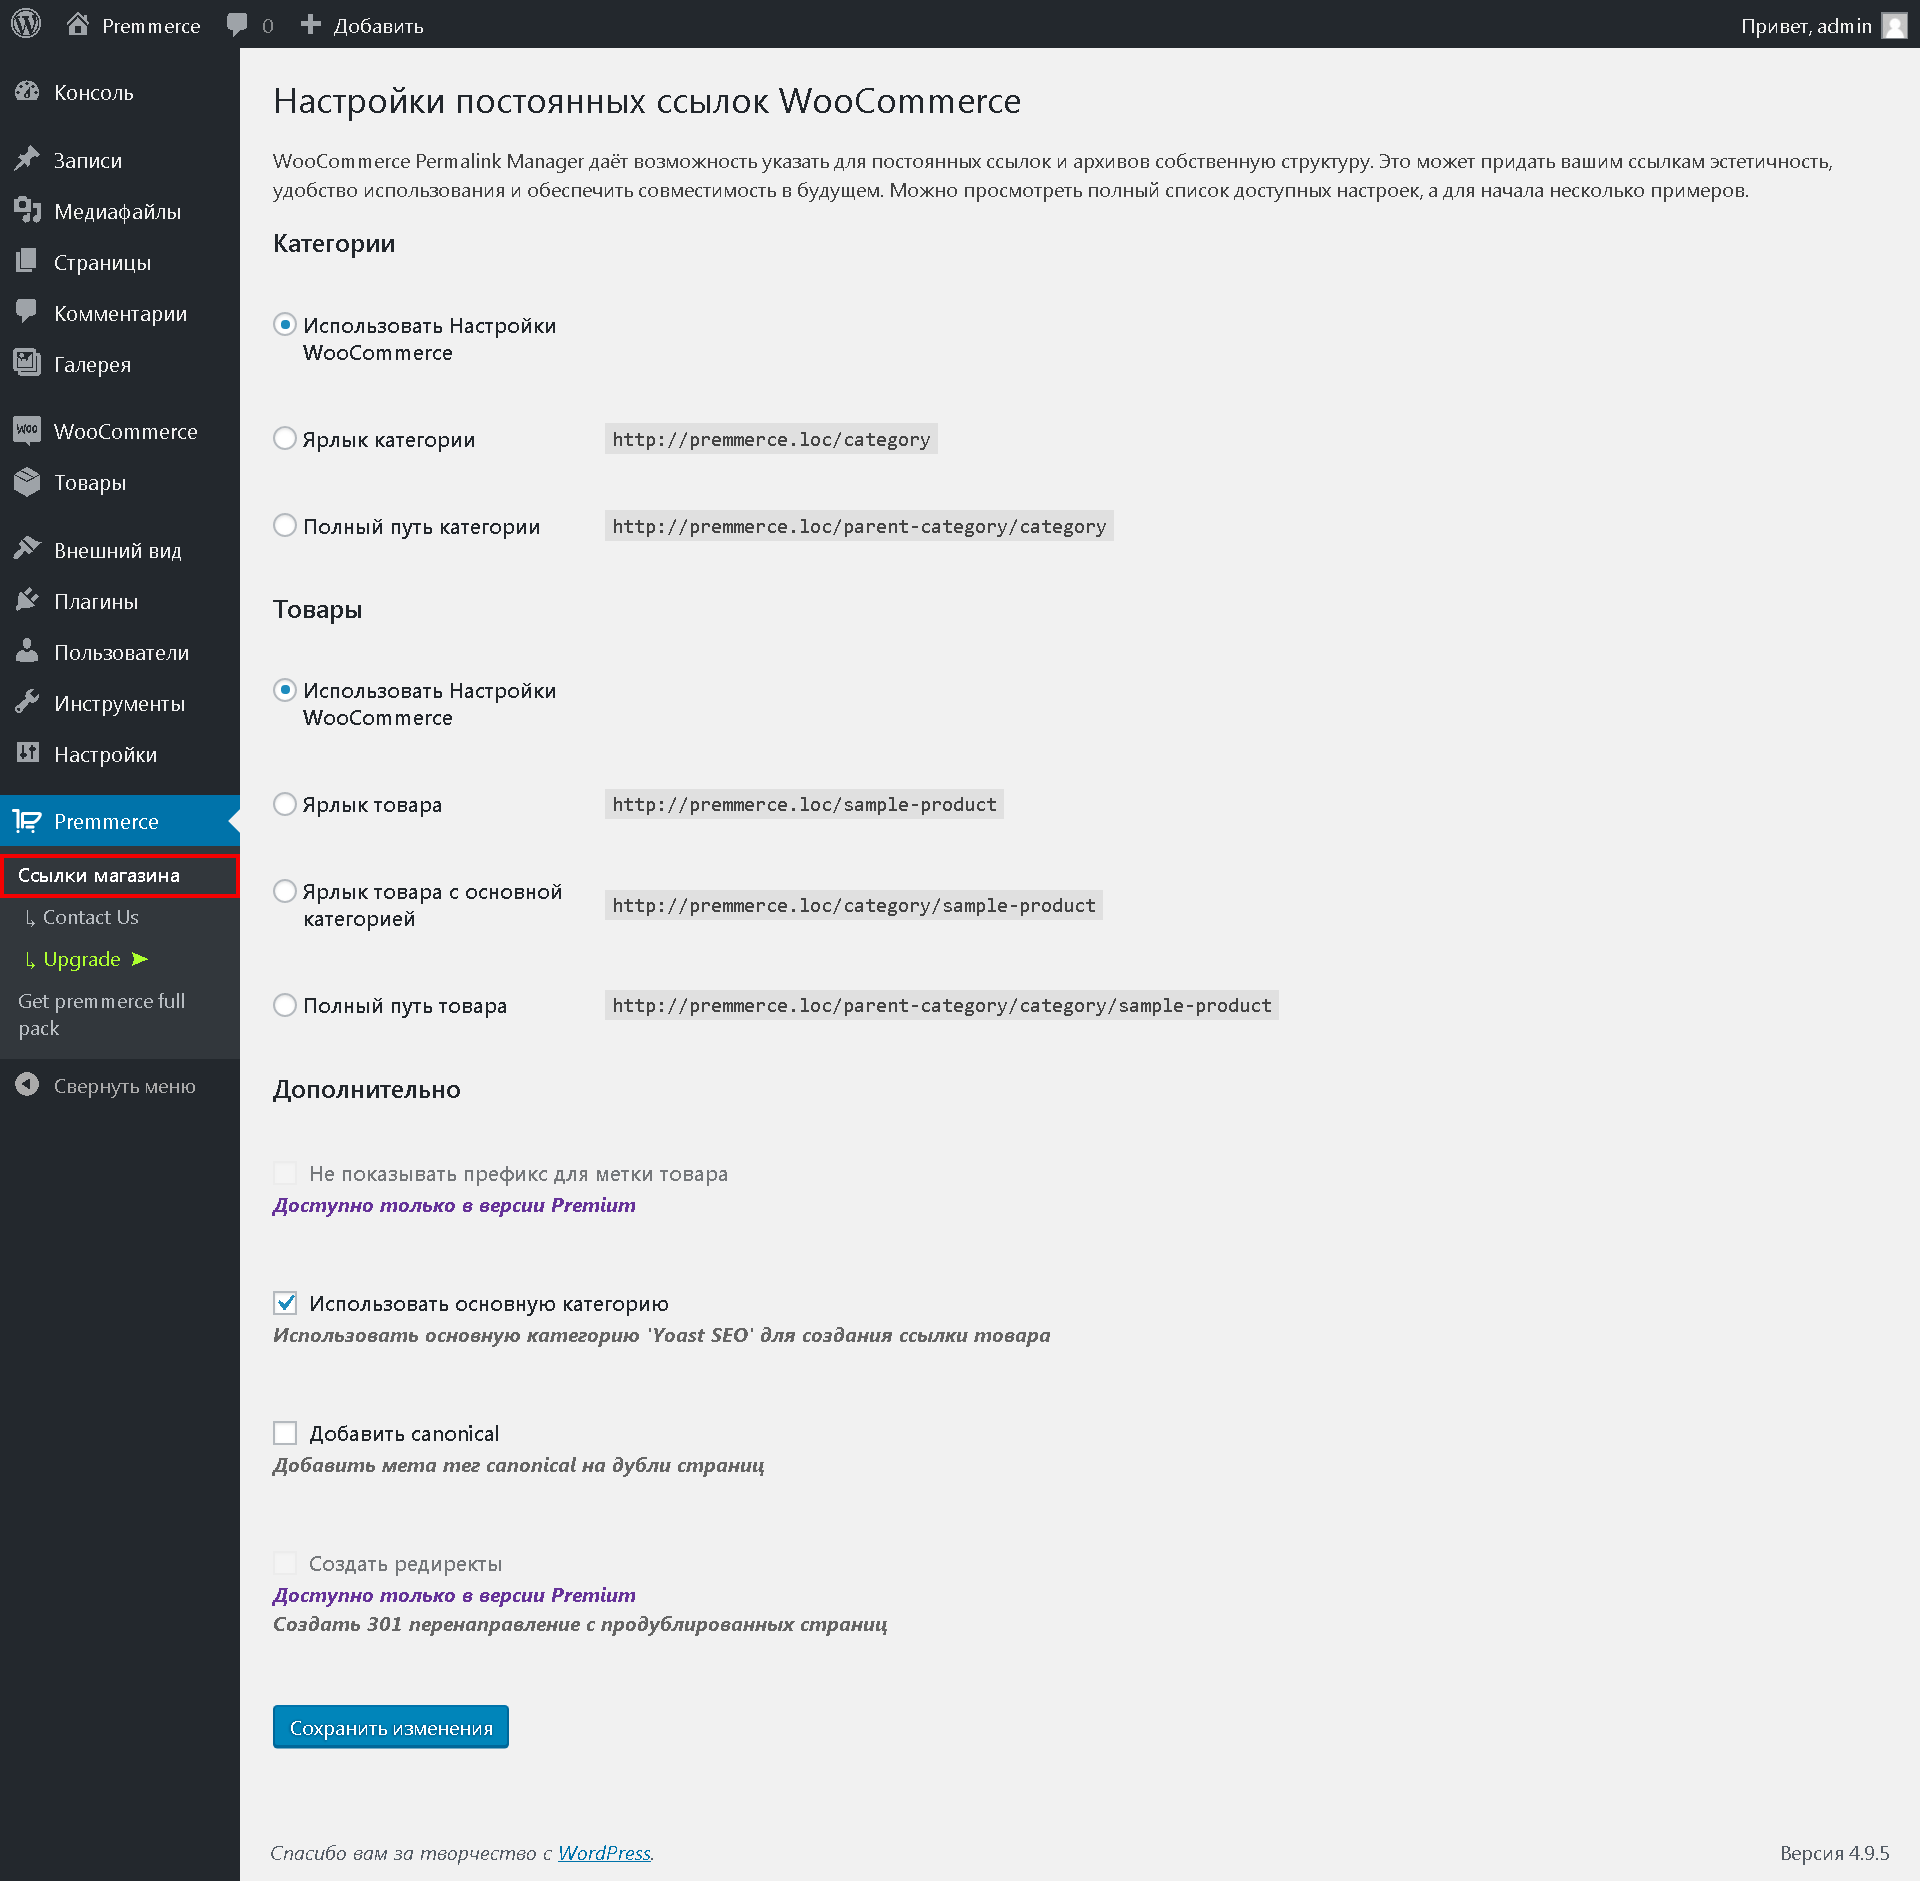Open the WordPress link in footer
1920x1881 pixels.
(x=604, y=1853)
